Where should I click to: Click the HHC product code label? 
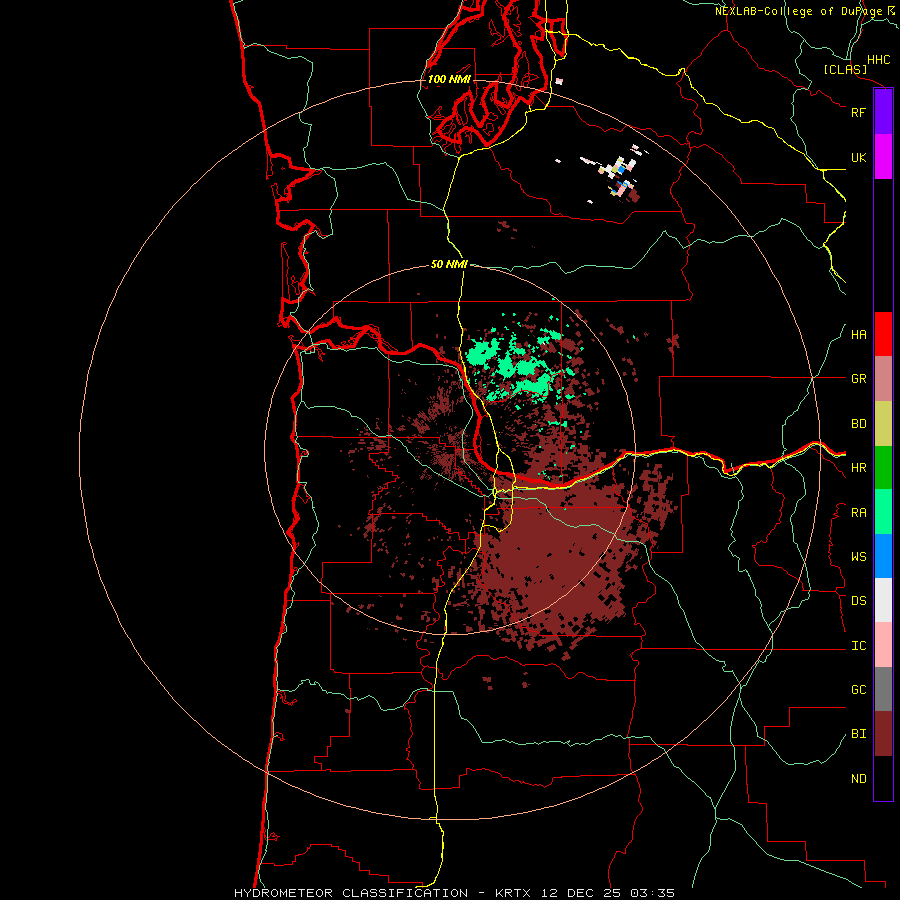878,60
